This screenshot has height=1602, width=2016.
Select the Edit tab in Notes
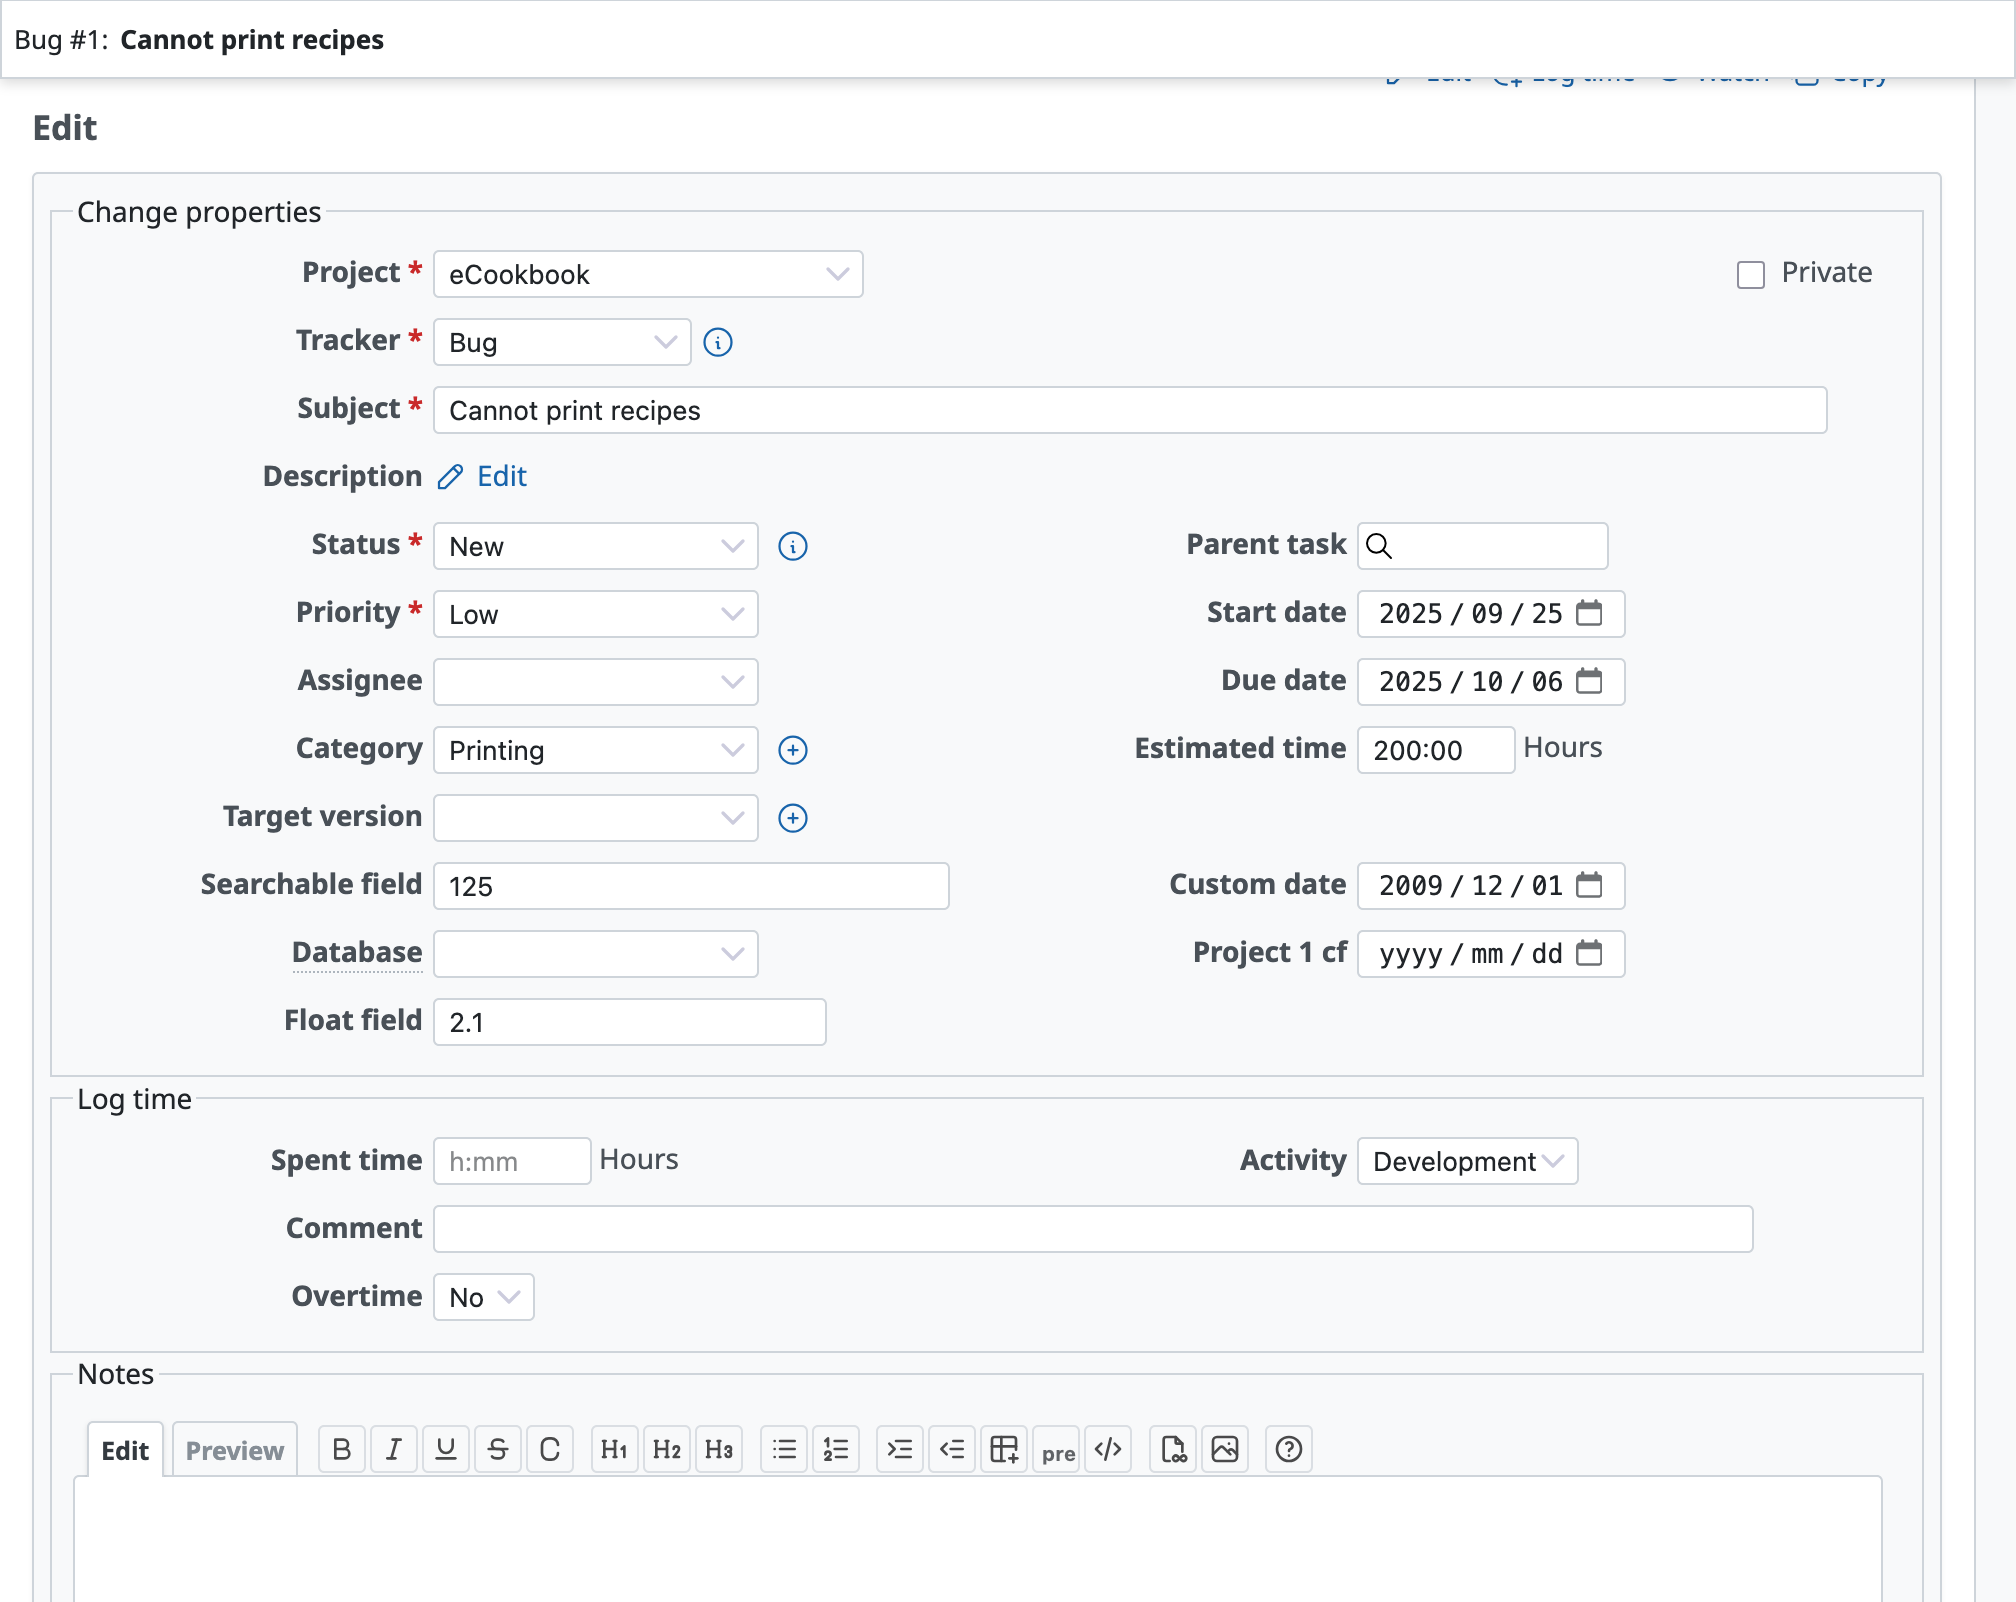point(125,1450)
